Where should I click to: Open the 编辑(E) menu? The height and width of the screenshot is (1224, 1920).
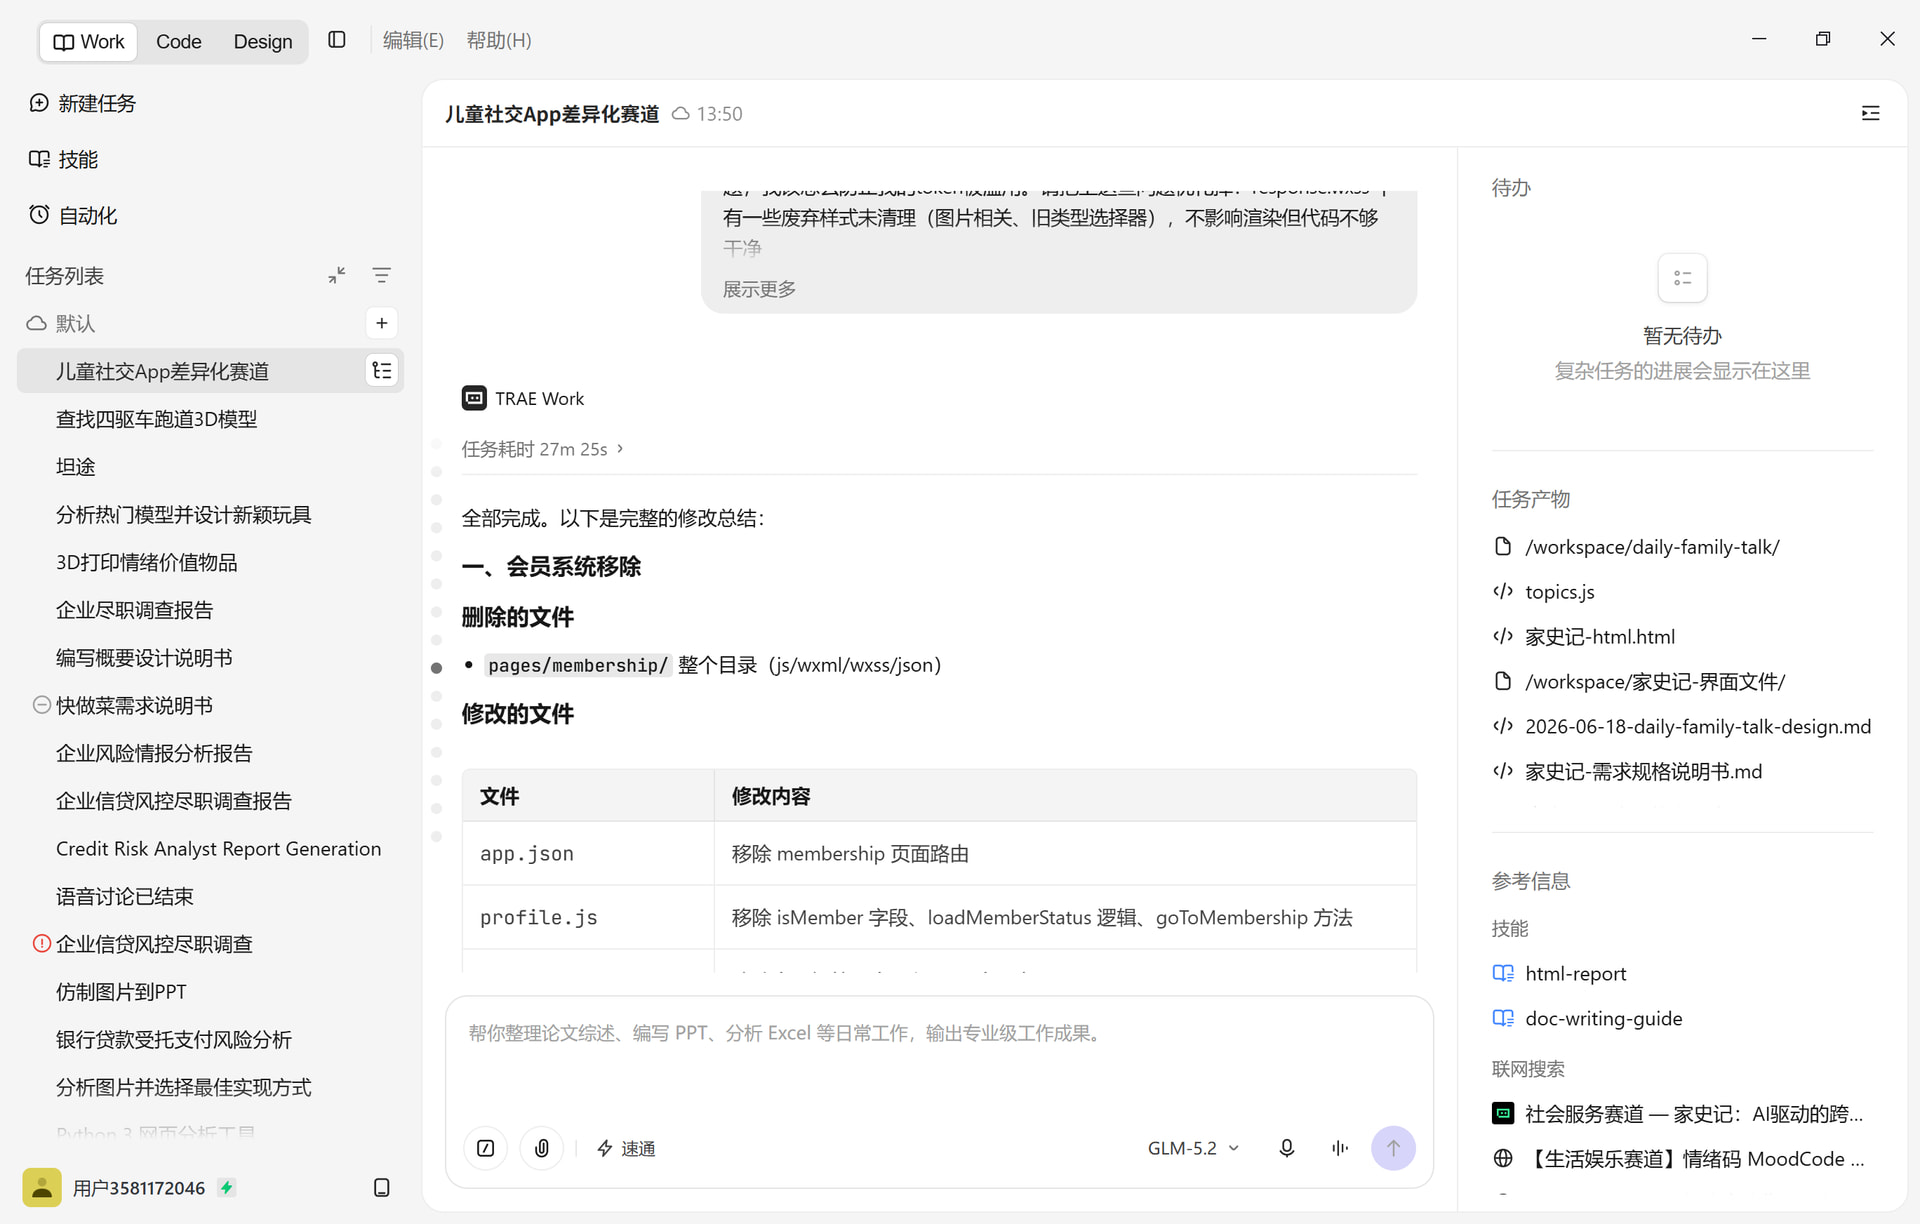(x=413, y=40)
